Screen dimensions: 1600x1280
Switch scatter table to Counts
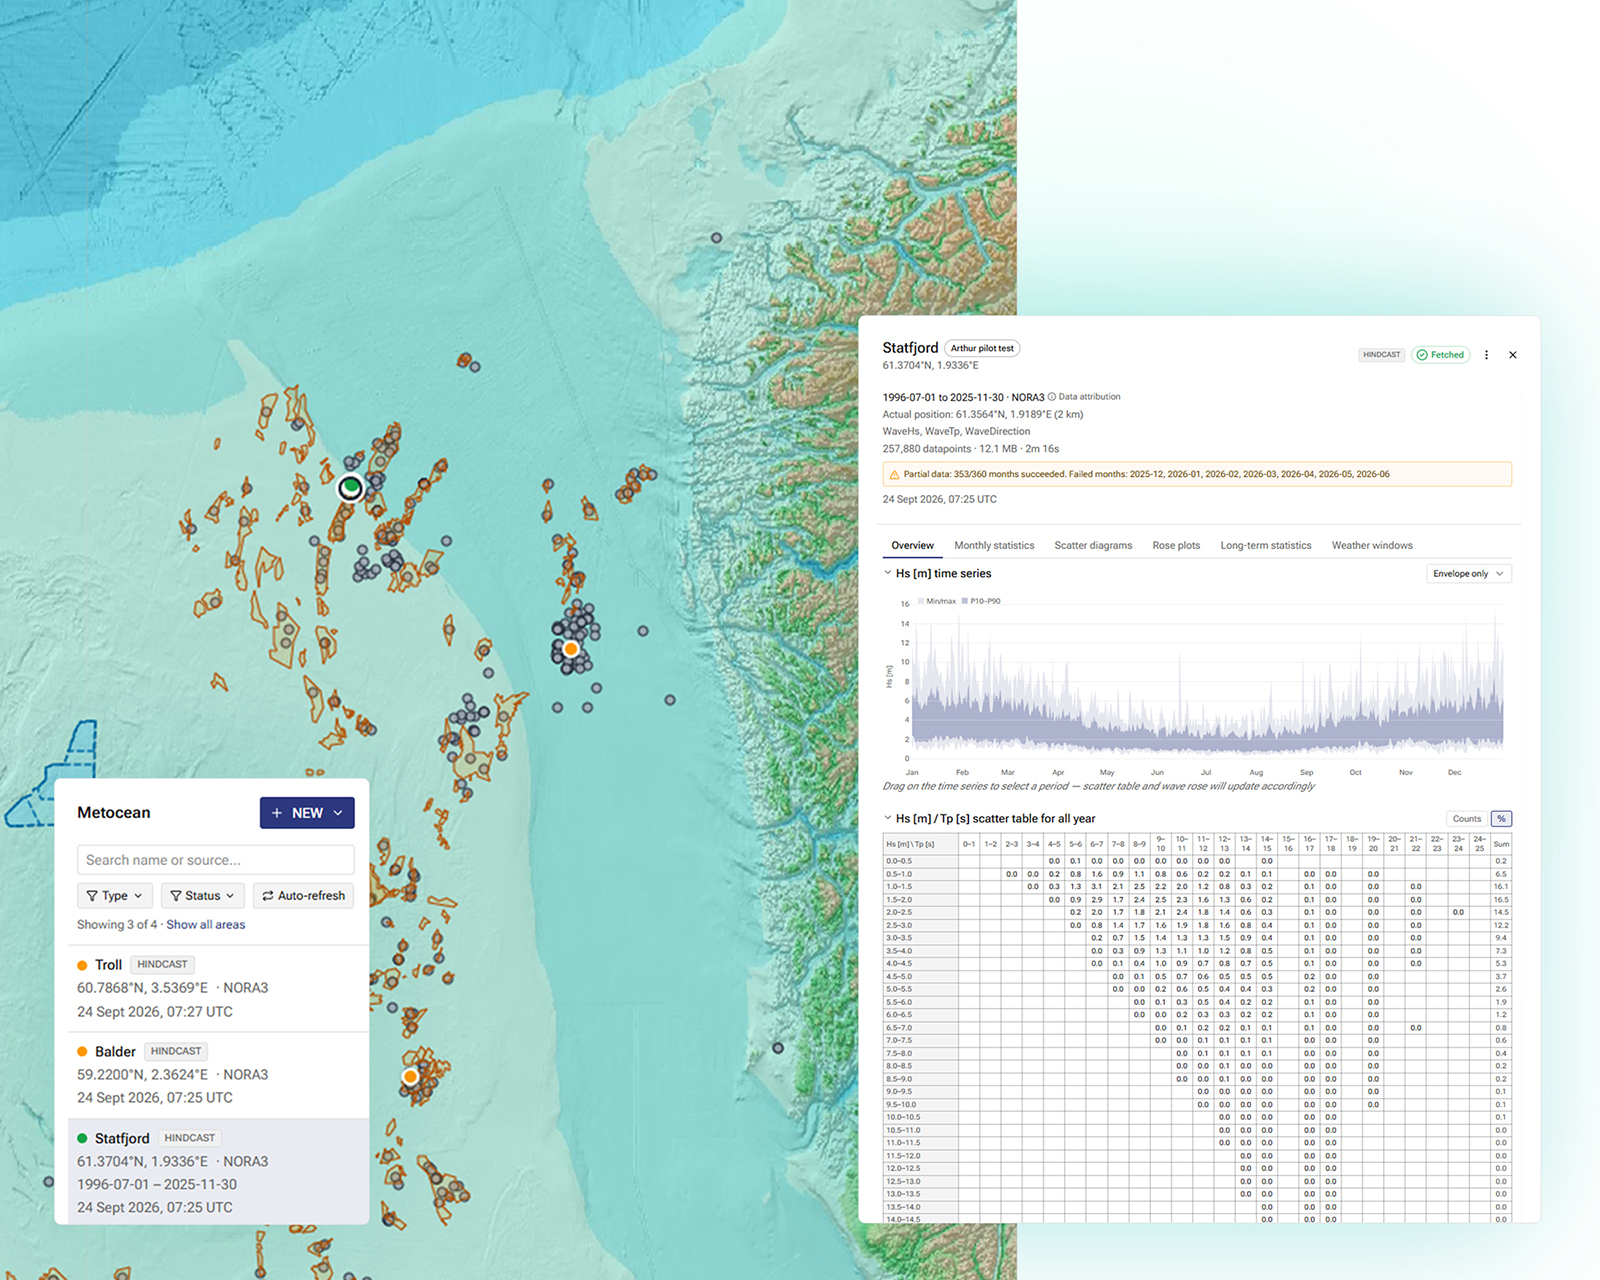[x=1467, y=819]
